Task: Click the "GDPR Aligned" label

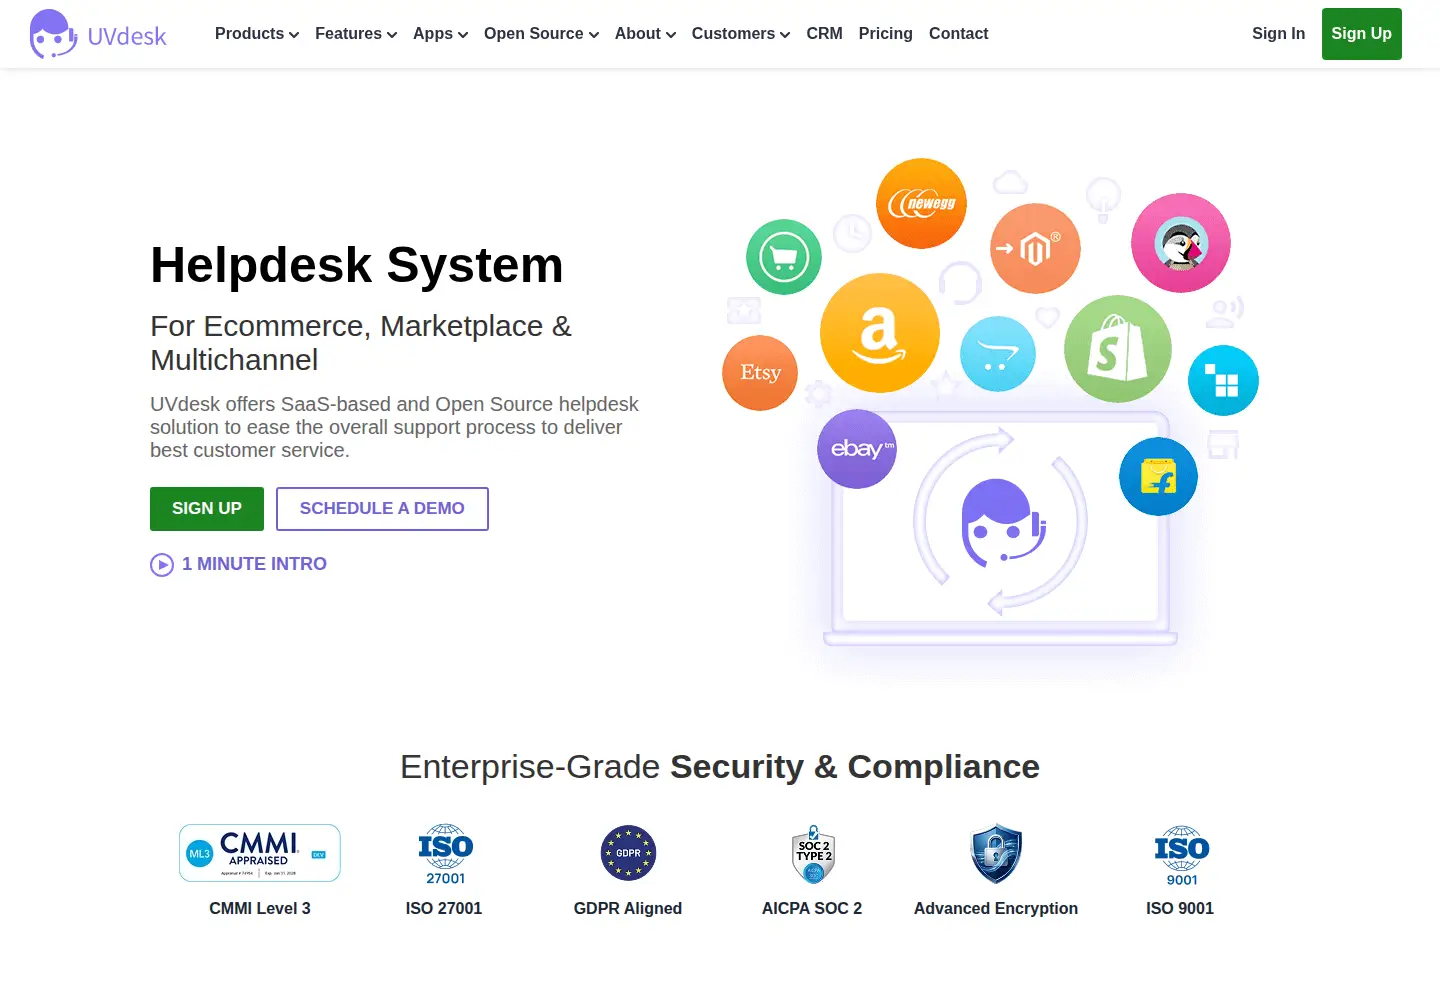Action: pos(628,909)
